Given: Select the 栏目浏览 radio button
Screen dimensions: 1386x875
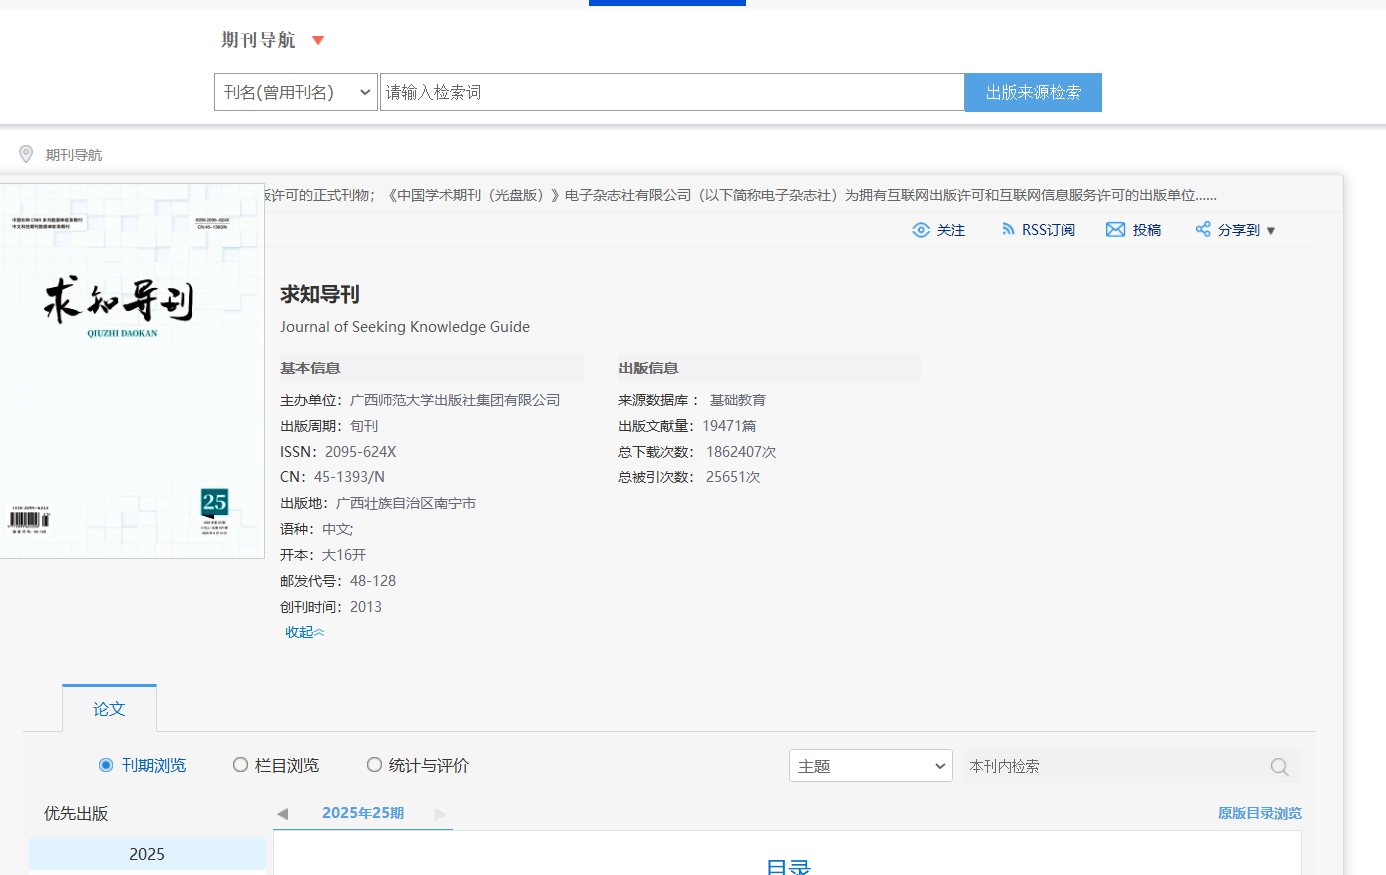Looking at the screenshot, I should pos(240,765).
